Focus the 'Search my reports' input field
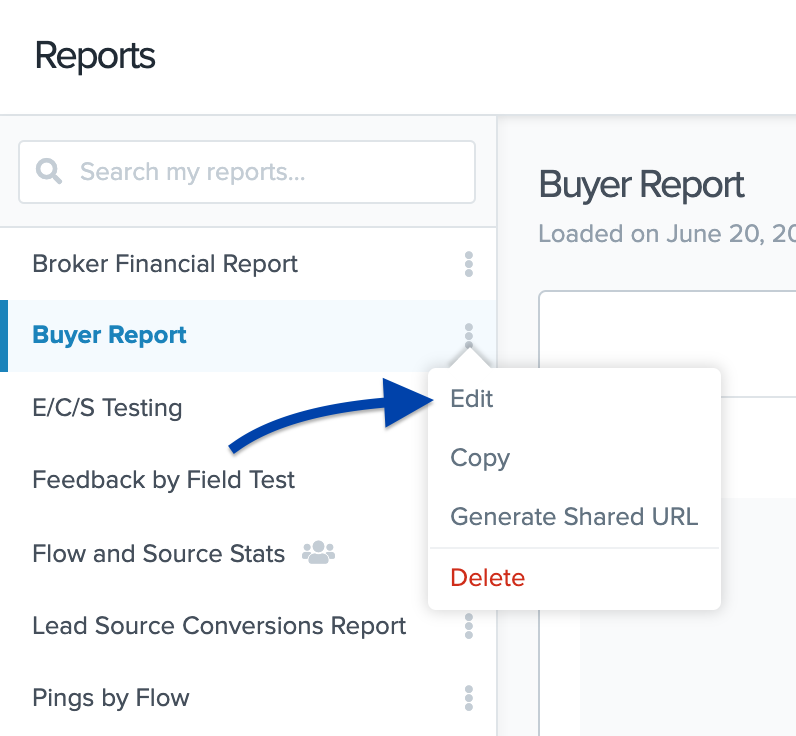Screen dimensions: 796x736 (260, 172)
